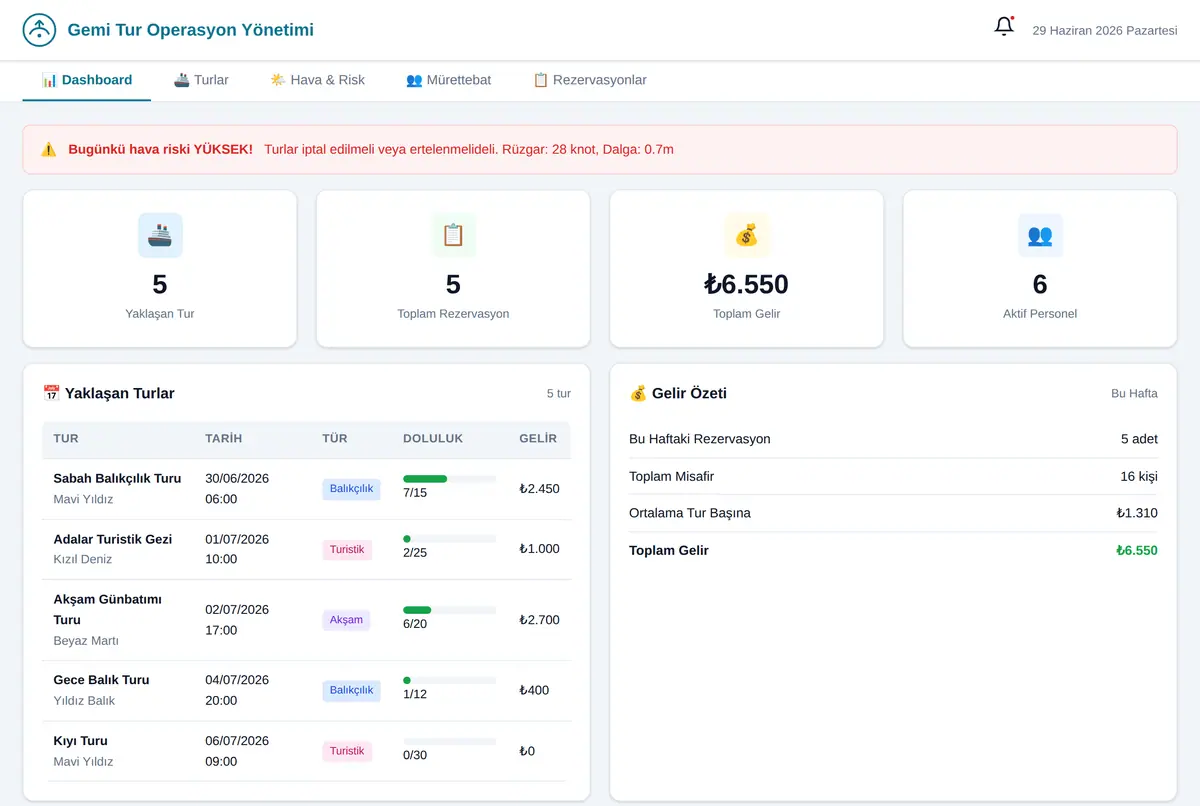
Task: Open the notifications bell
Action: (x=1004, y=27)
